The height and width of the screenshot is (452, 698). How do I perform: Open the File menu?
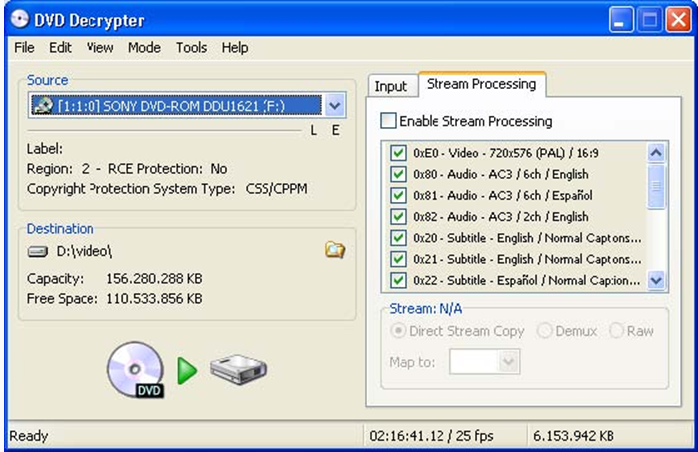click(x=24, y=47)
